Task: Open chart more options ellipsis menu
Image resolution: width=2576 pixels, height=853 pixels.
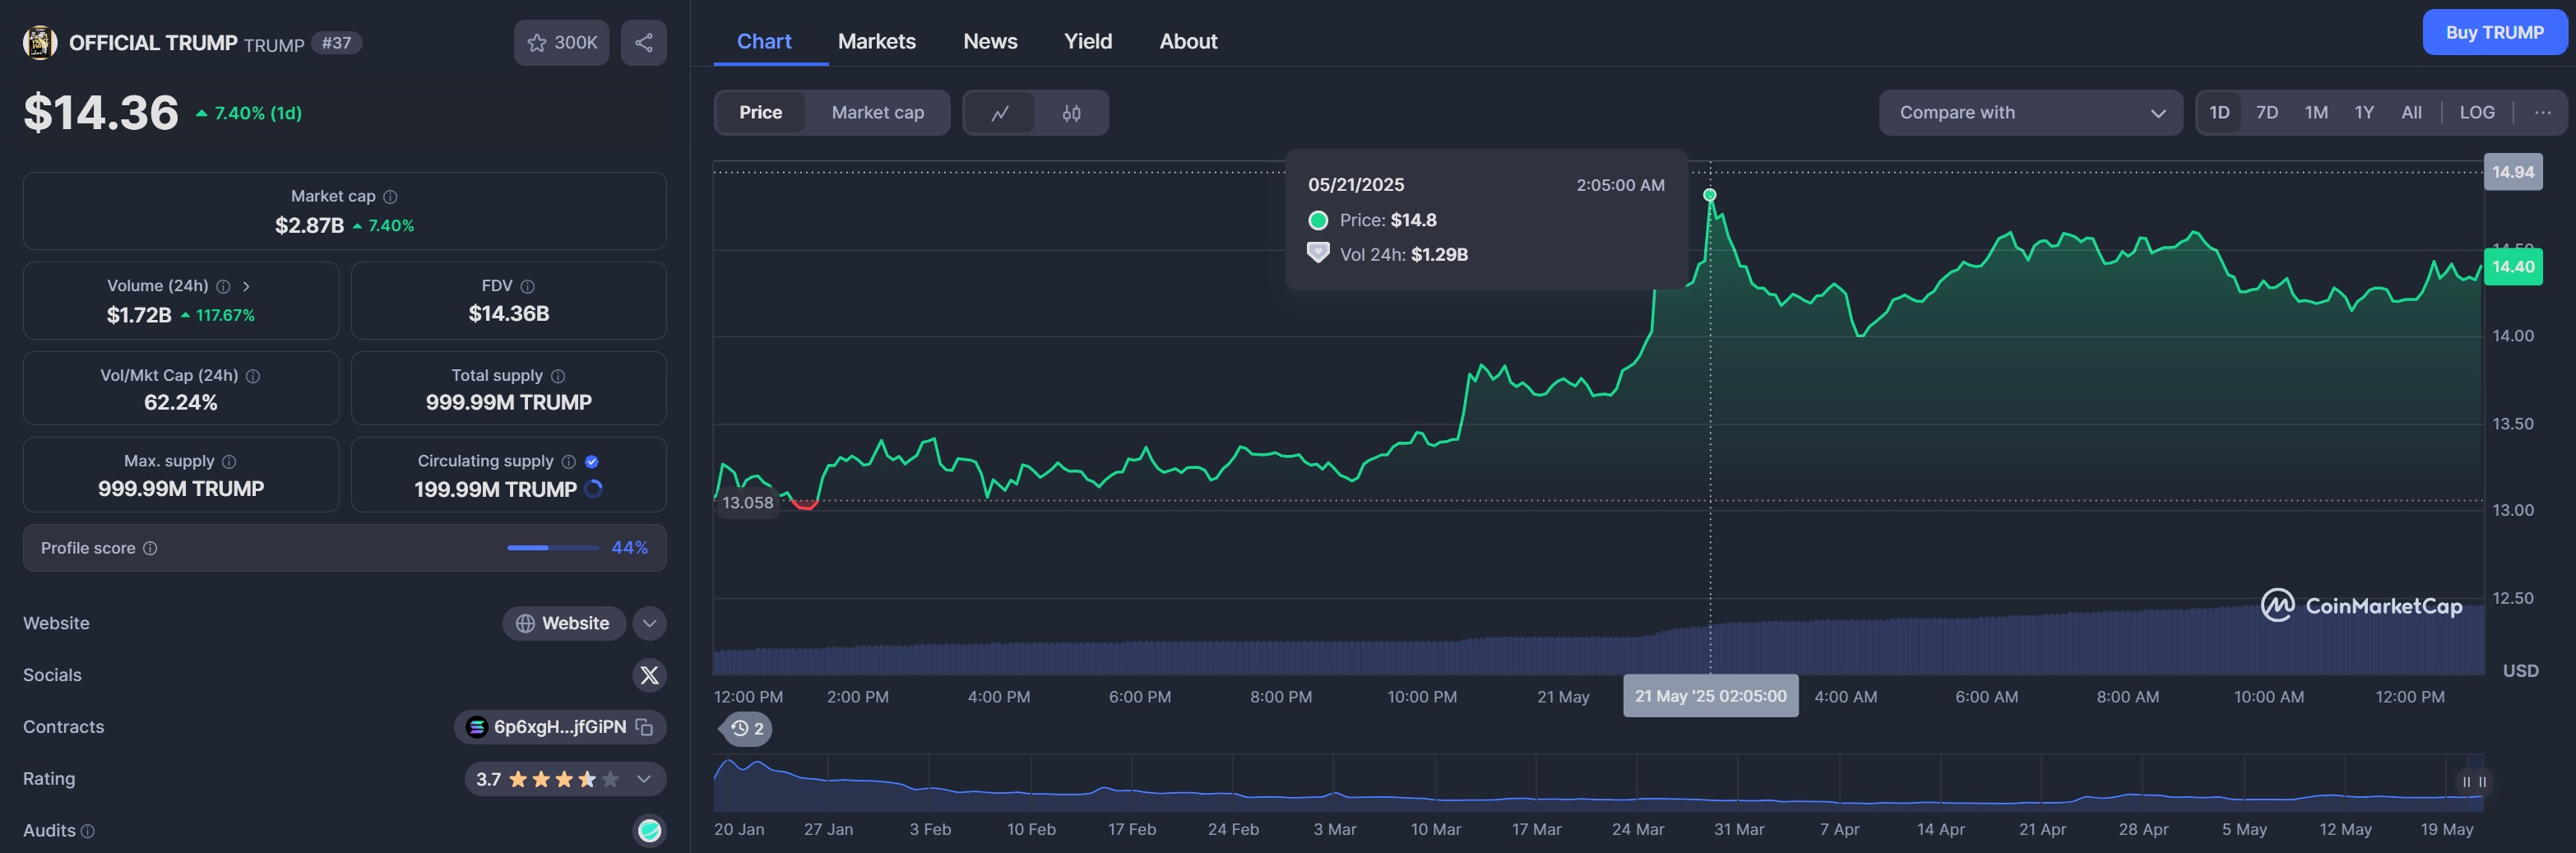Action: [2542, 112]
